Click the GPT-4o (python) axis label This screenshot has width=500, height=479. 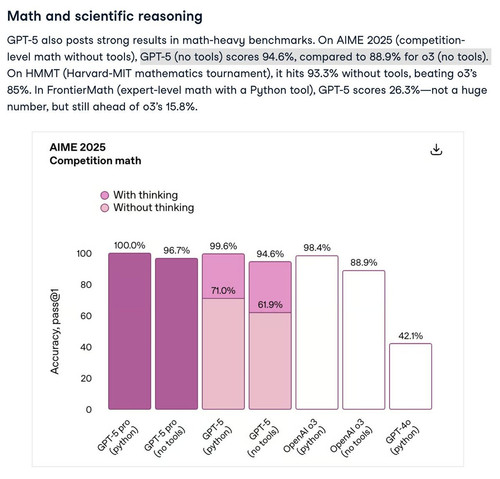402,437
